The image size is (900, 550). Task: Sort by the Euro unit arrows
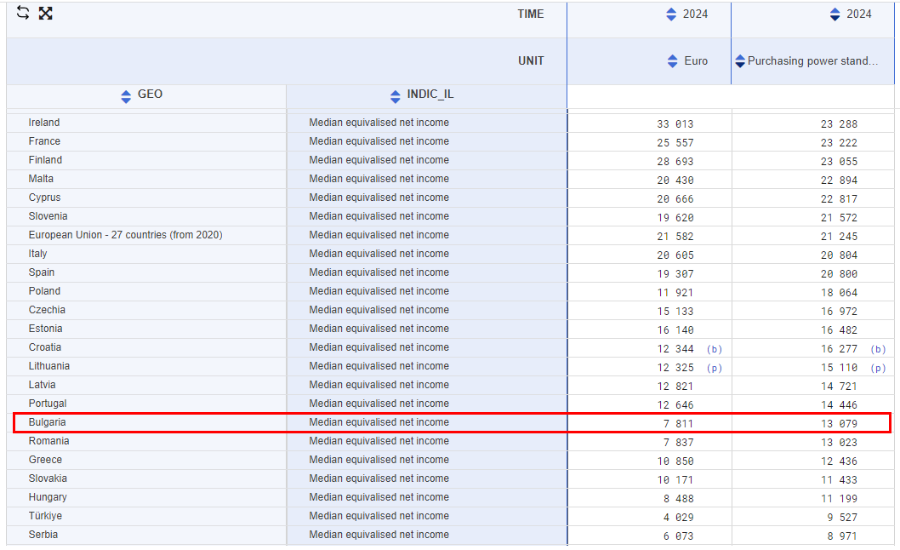click(x=672, y=61)
